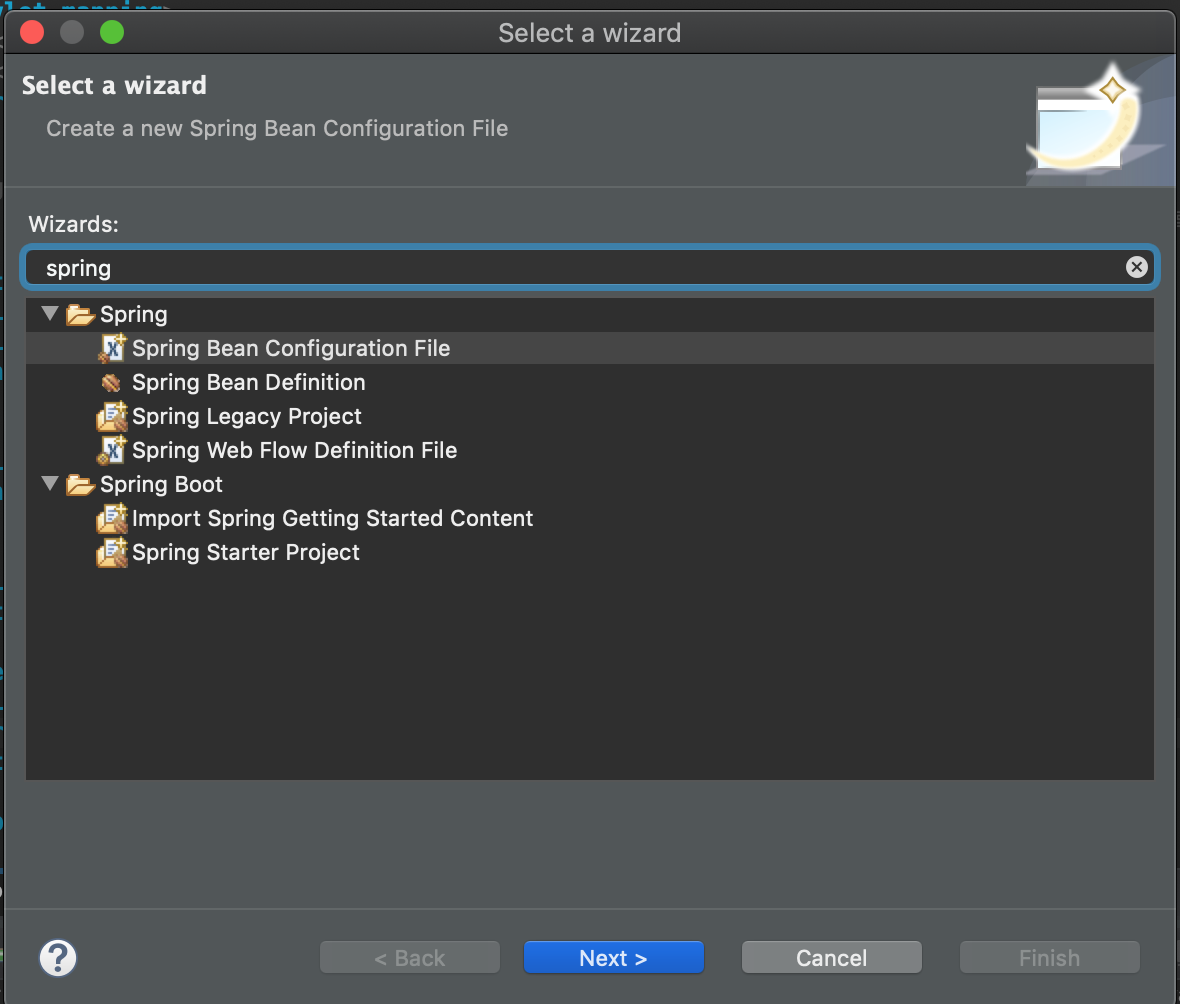Clear the wizard filter text with the X icon
This screenshot has width=1180, height=1004.
pyautogui.click(x=1136, y=267)
